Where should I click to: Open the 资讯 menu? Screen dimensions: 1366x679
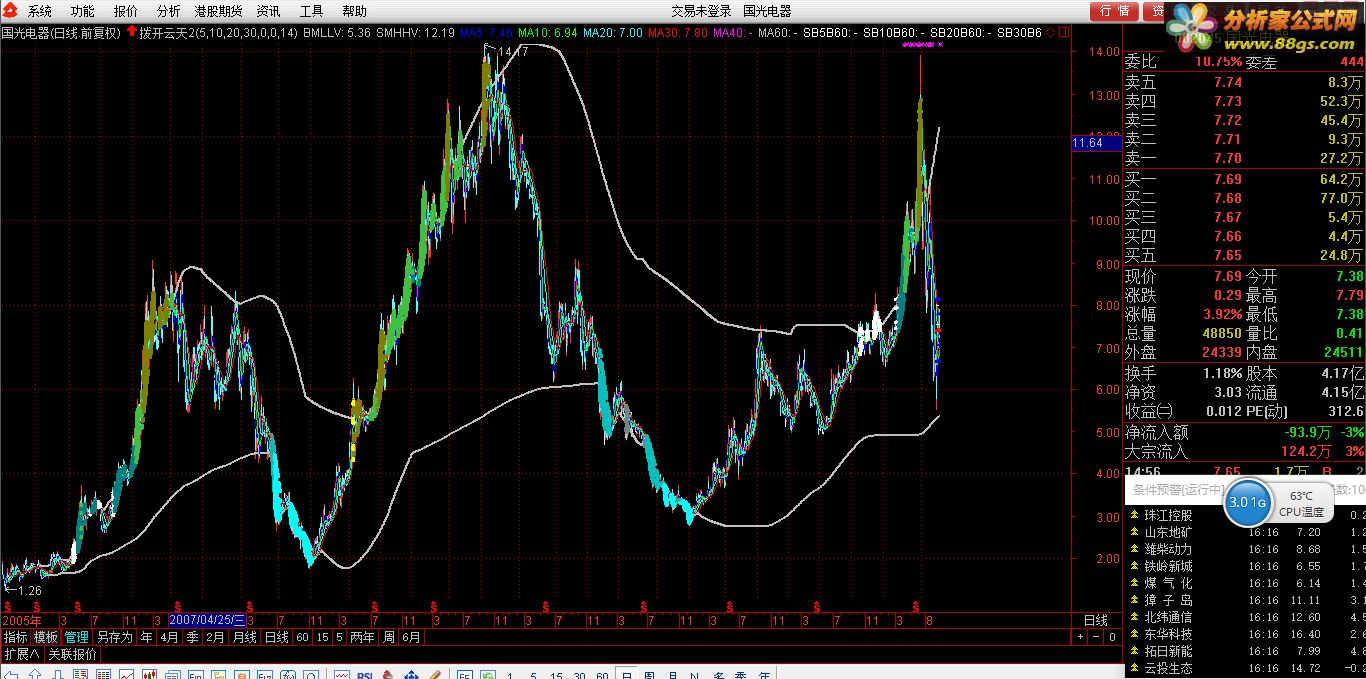[268, 11]
